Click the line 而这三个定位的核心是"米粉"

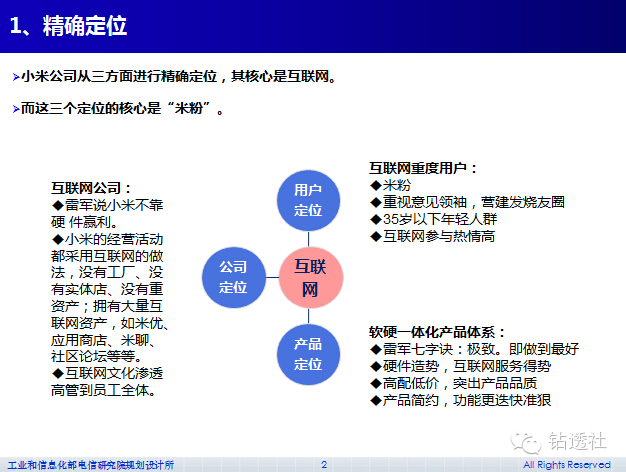[x=121, y=108]
